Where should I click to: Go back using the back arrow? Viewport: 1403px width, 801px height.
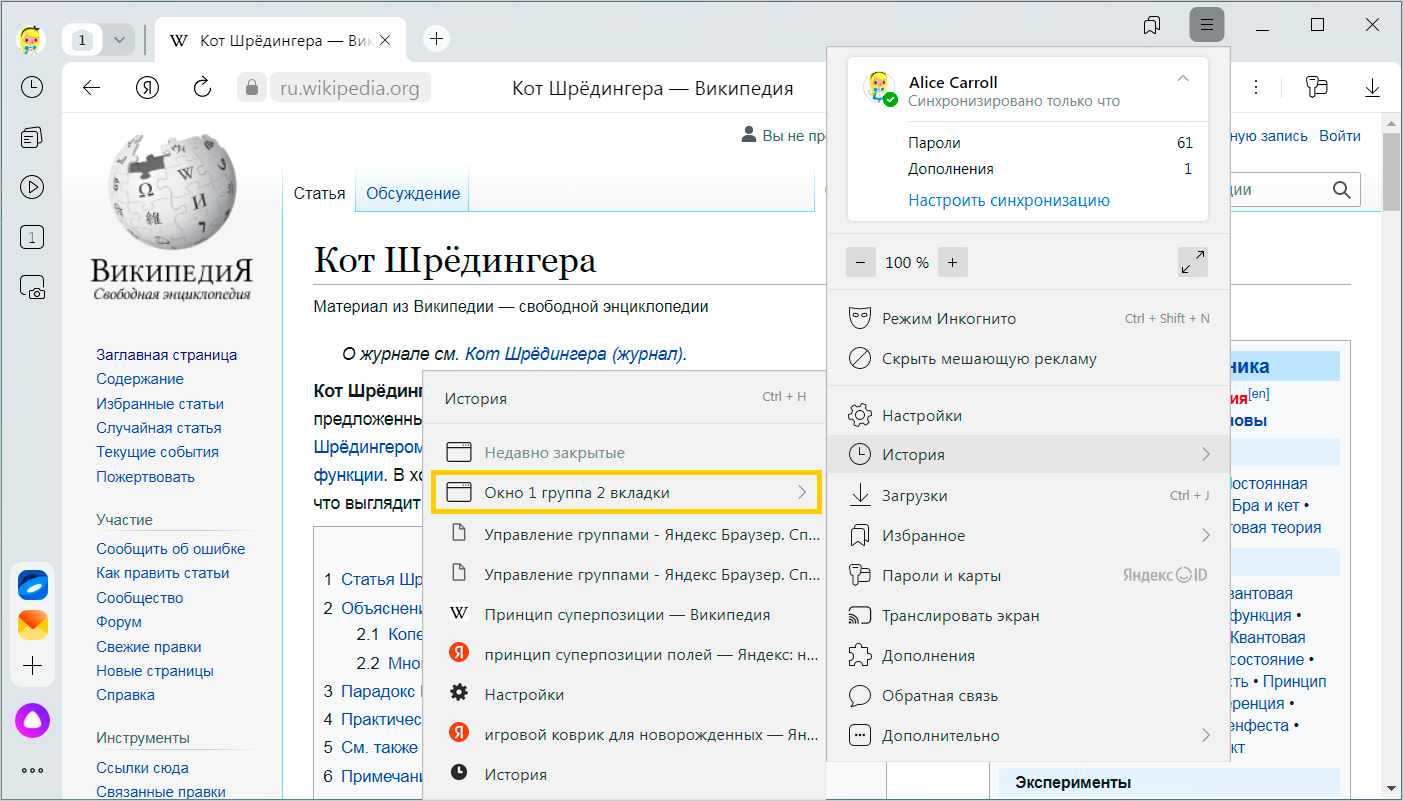coord(92,88)
